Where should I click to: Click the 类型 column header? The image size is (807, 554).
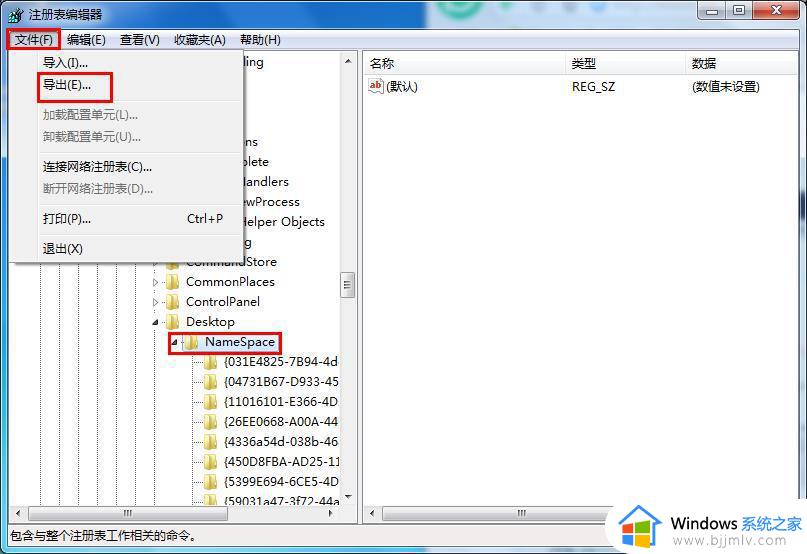point(625,63)
